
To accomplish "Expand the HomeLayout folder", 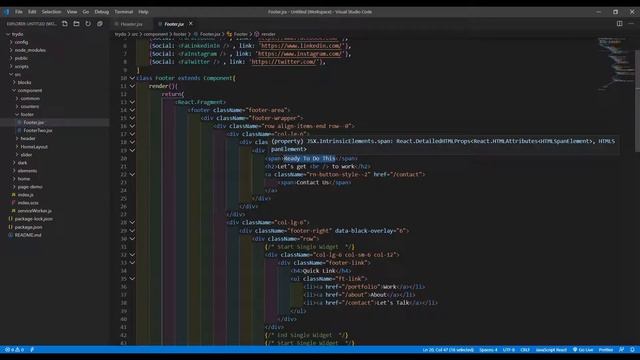I will [x=34, y=147].
